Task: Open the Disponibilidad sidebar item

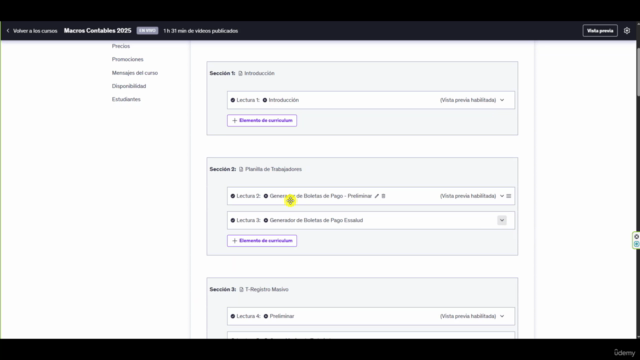Action: (x=129, y=86)
